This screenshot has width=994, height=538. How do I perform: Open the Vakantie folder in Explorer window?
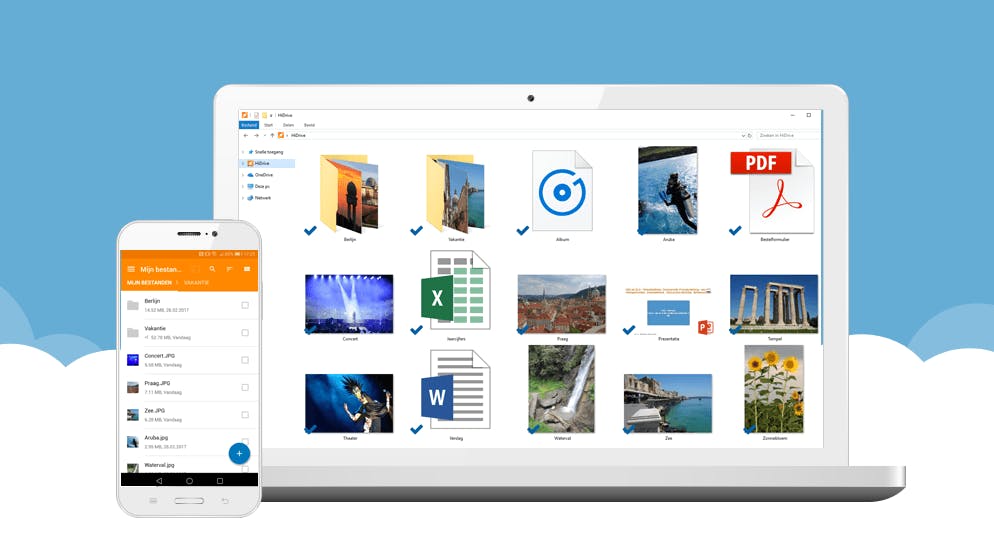(x=455, y=194)
